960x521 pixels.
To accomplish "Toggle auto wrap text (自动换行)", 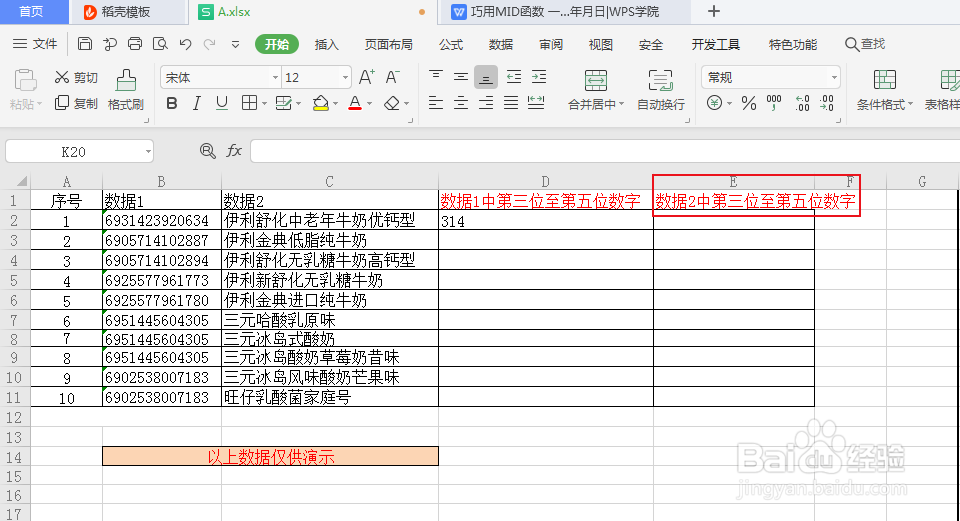I will coord(661,89).
